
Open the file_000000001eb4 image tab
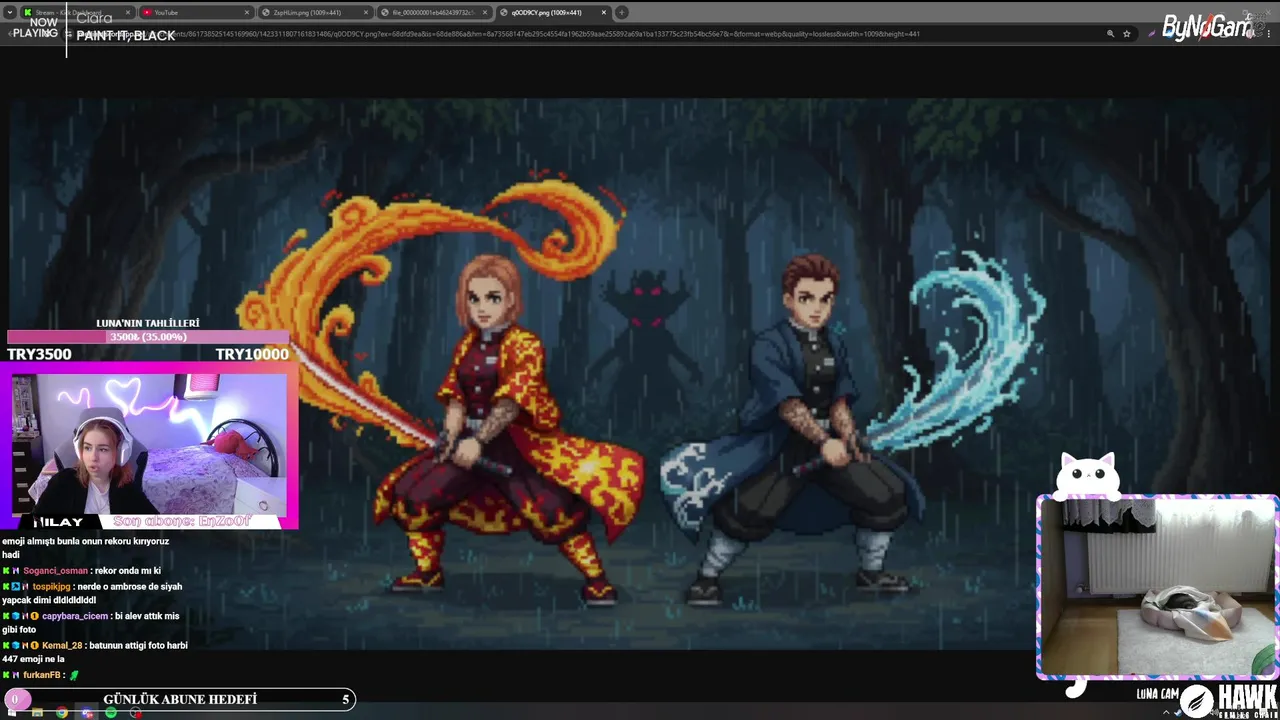433,12
